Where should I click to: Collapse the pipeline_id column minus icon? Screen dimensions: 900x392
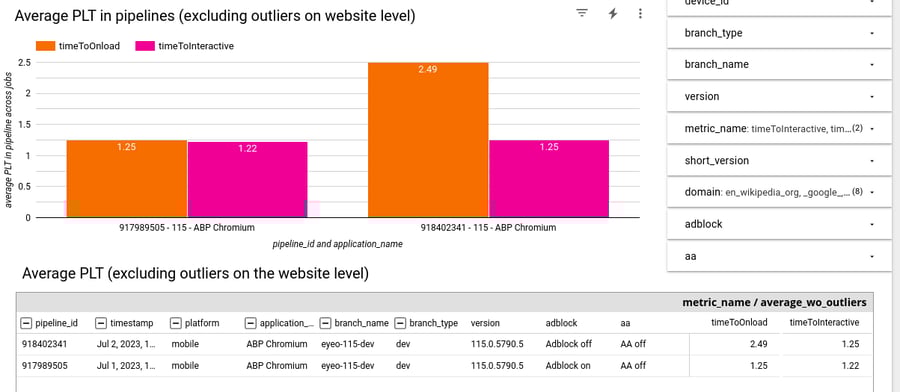point(26,323)
